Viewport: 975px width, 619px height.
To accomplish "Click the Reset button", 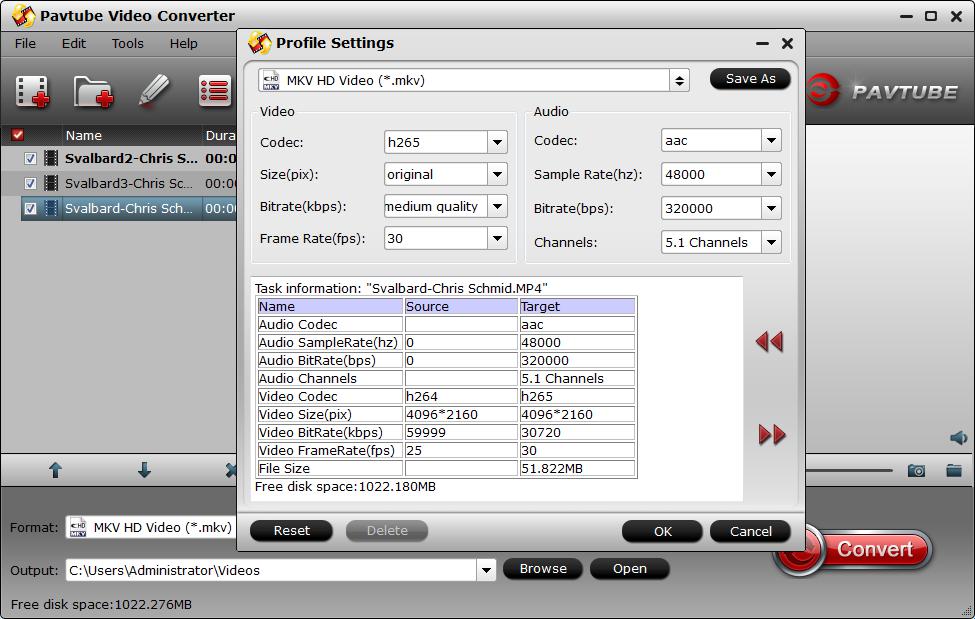I will (291, 531).
